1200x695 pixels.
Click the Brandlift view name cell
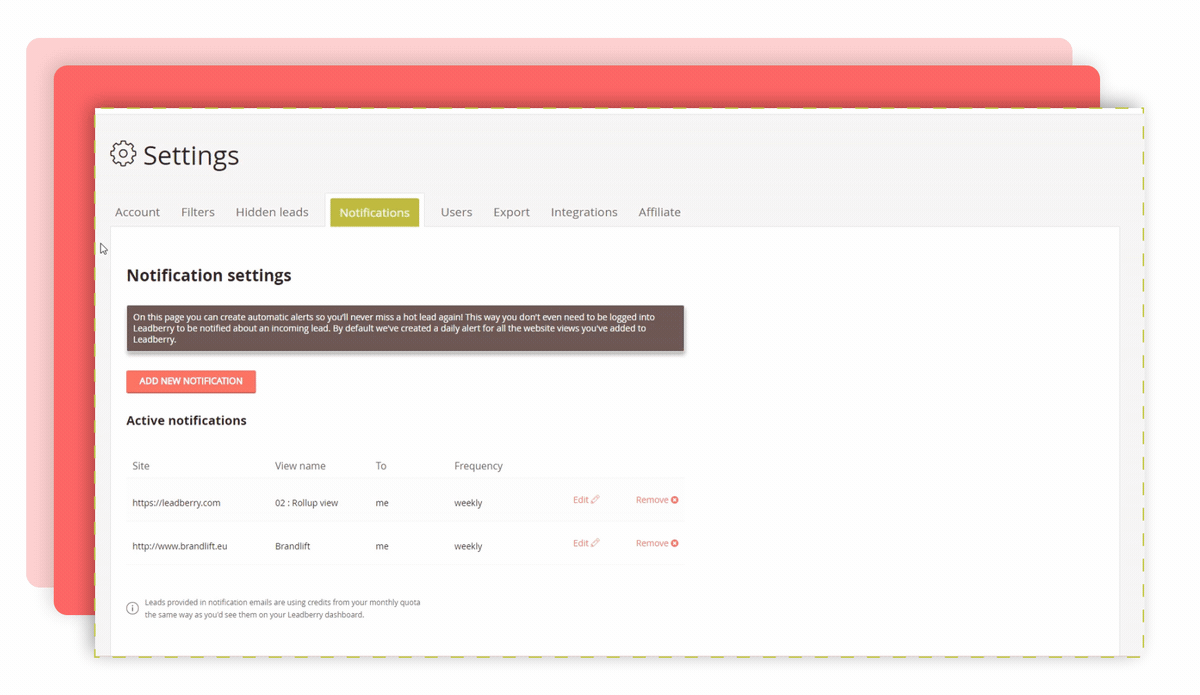pyautogui.click(x=292, y=546)
